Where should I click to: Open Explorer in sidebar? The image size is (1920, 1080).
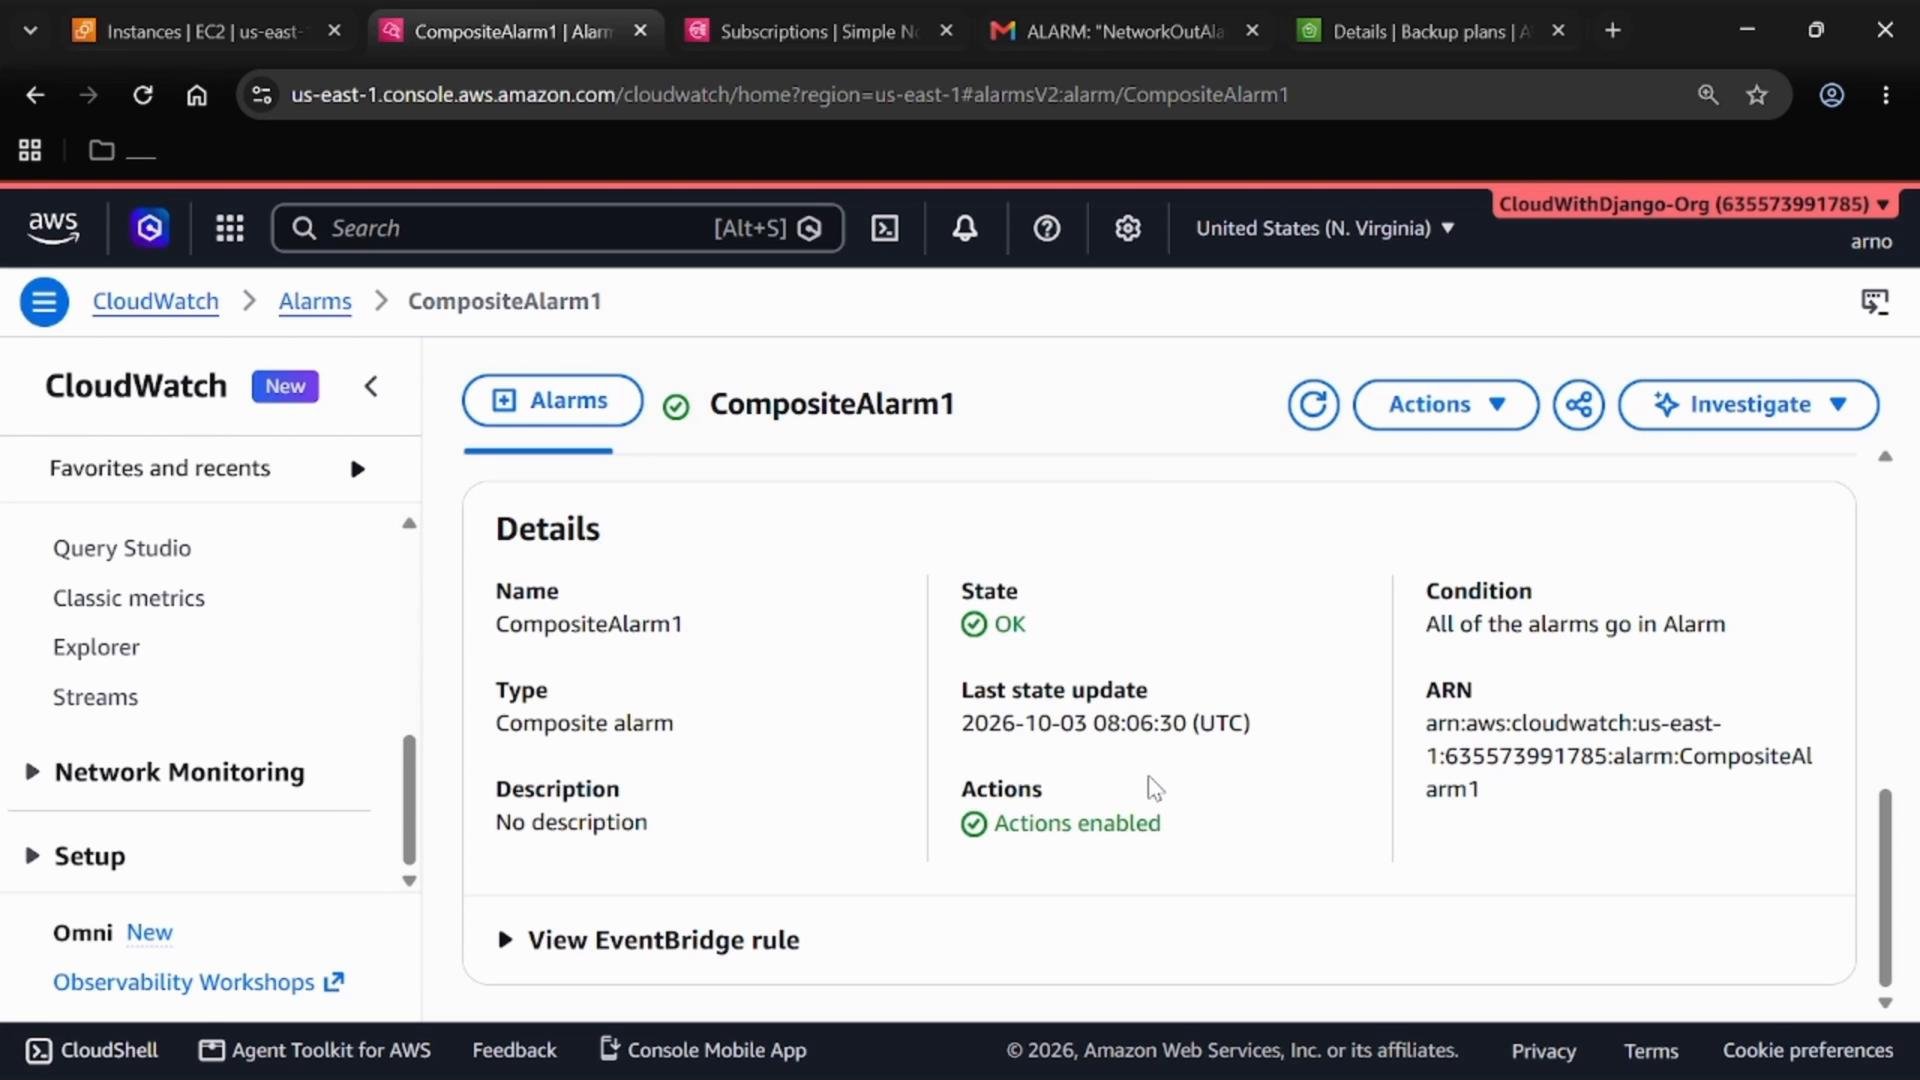tap(96, 647)
